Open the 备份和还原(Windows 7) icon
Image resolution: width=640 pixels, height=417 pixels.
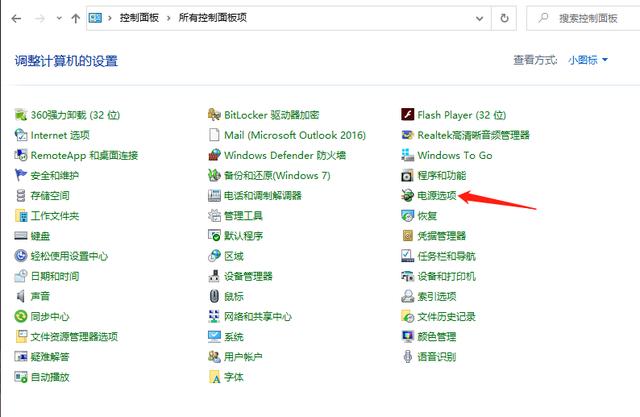click(214, 175)
